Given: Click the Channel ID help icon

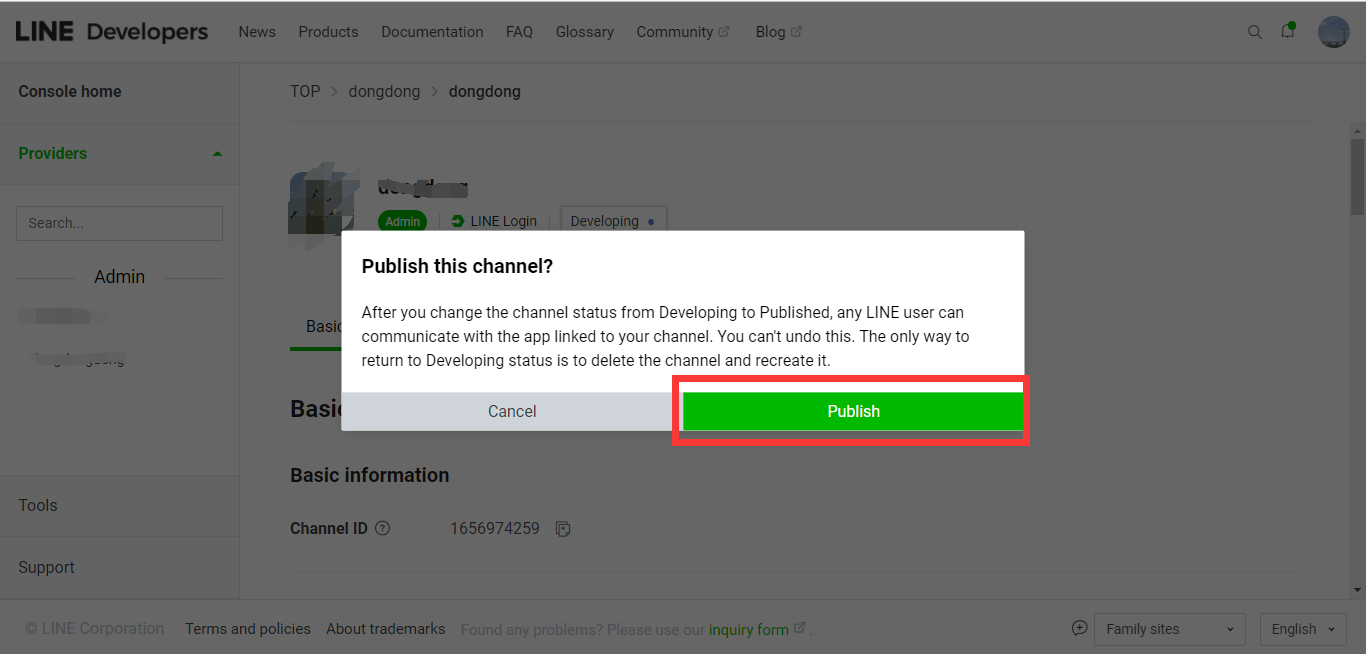Looking at the screenshot, I should (382, 528).
